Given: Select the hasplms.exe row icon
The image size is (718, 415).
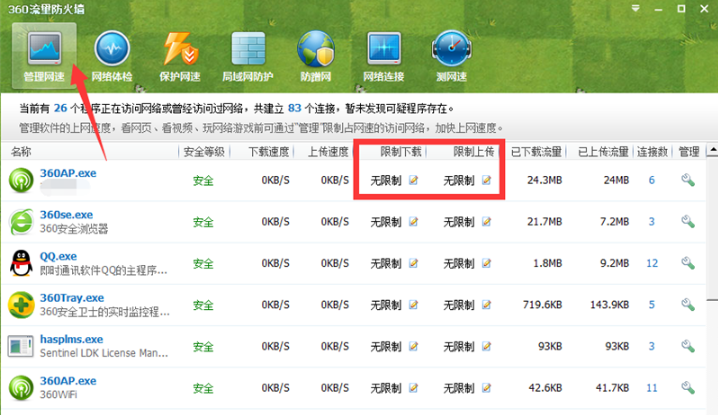Looking at the screenshot, I should tap(20, 347).
